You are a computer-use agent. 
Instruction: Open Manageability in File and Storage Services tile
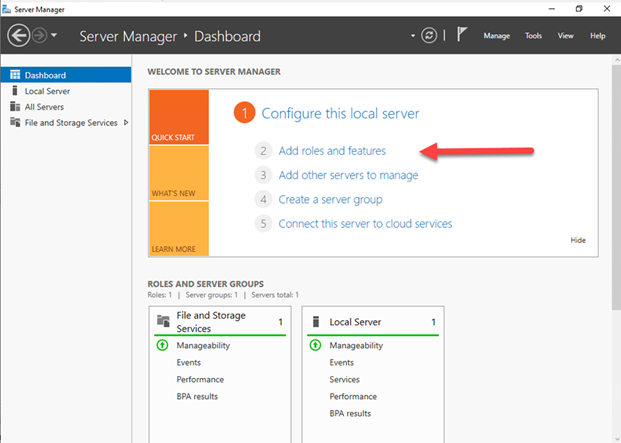coord(203,346)
